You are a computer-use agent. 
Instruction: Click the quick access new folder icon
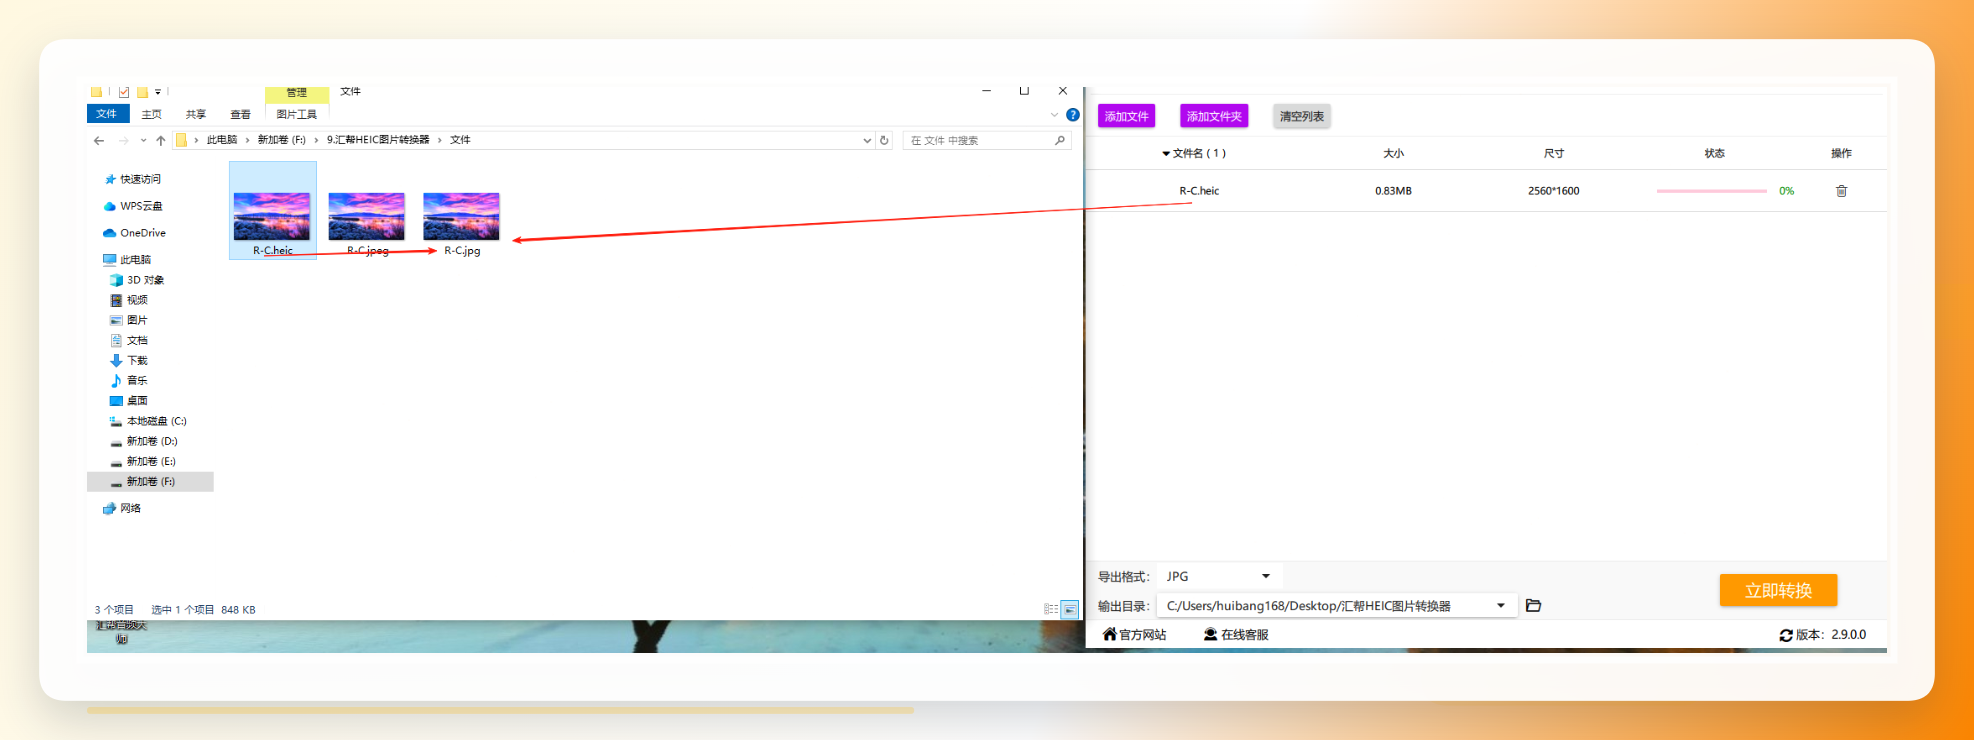click(142, 92)
